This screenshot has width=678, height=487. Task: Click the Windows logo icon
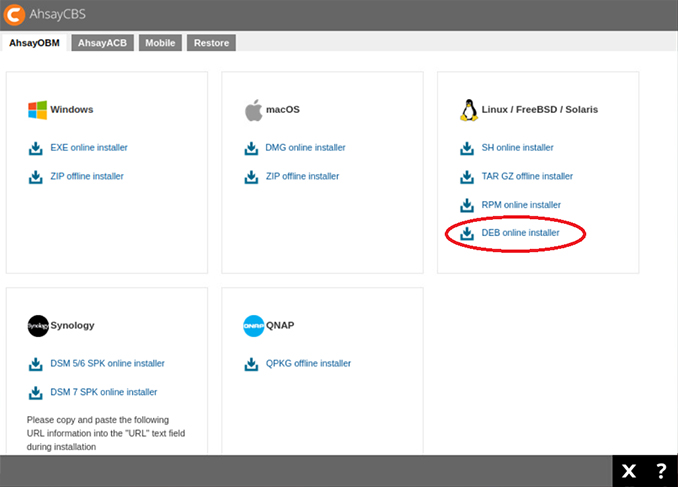point(37,110)
